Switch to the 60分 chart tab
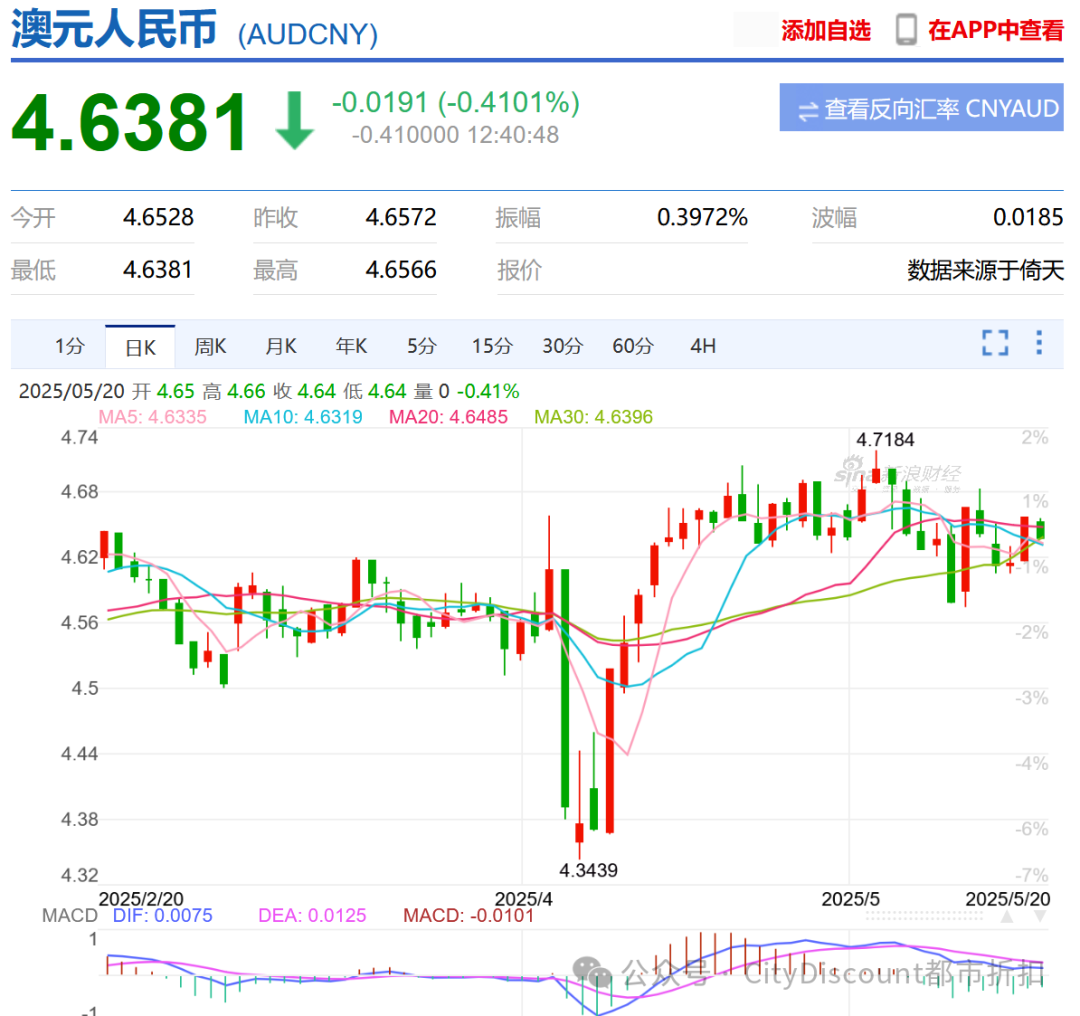Image resolution: width=1080 pixels, height=1016 pixels. pyautogui.click(x=632, y=346)
